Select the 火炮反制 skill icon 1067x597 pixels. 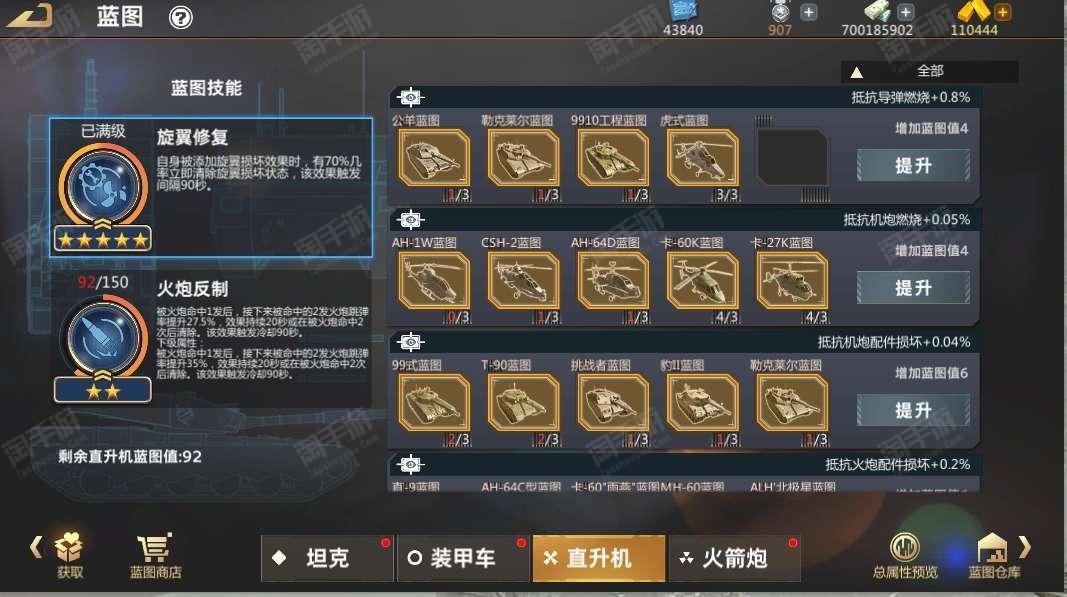[103, 338]
